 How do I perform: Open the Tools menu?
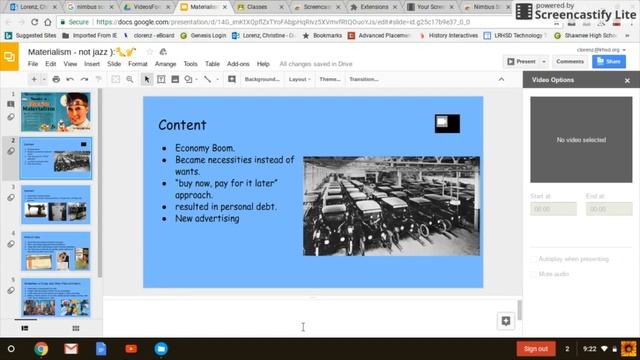click(x=190, y=64)
